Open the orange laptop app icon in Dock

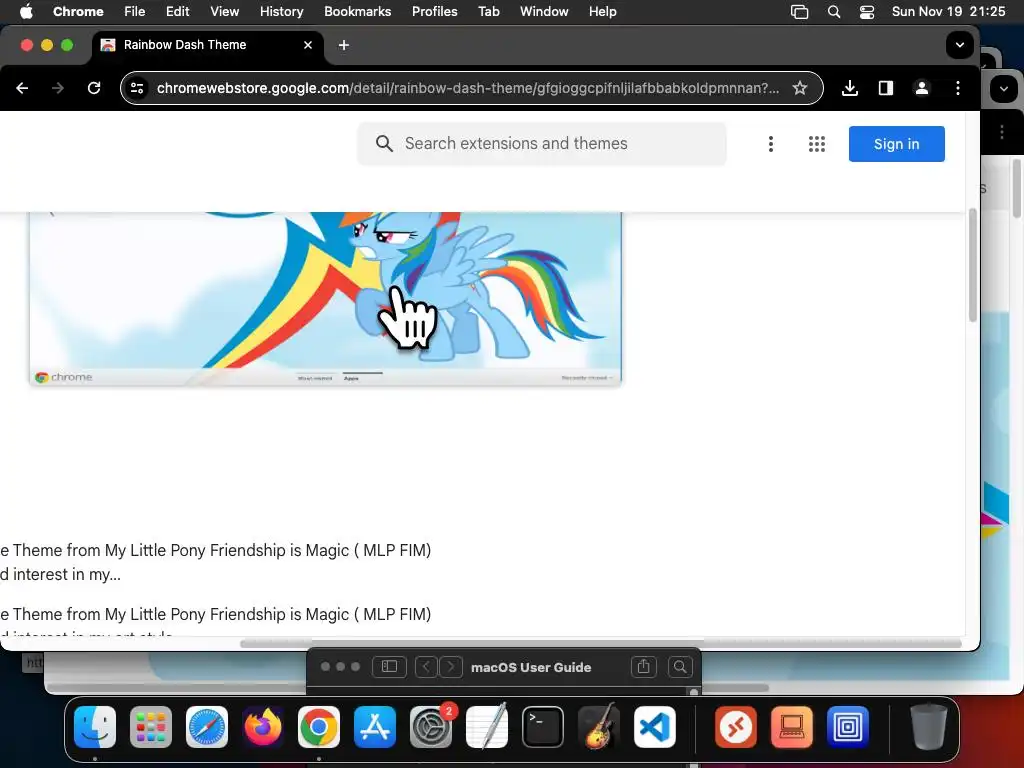792,727
